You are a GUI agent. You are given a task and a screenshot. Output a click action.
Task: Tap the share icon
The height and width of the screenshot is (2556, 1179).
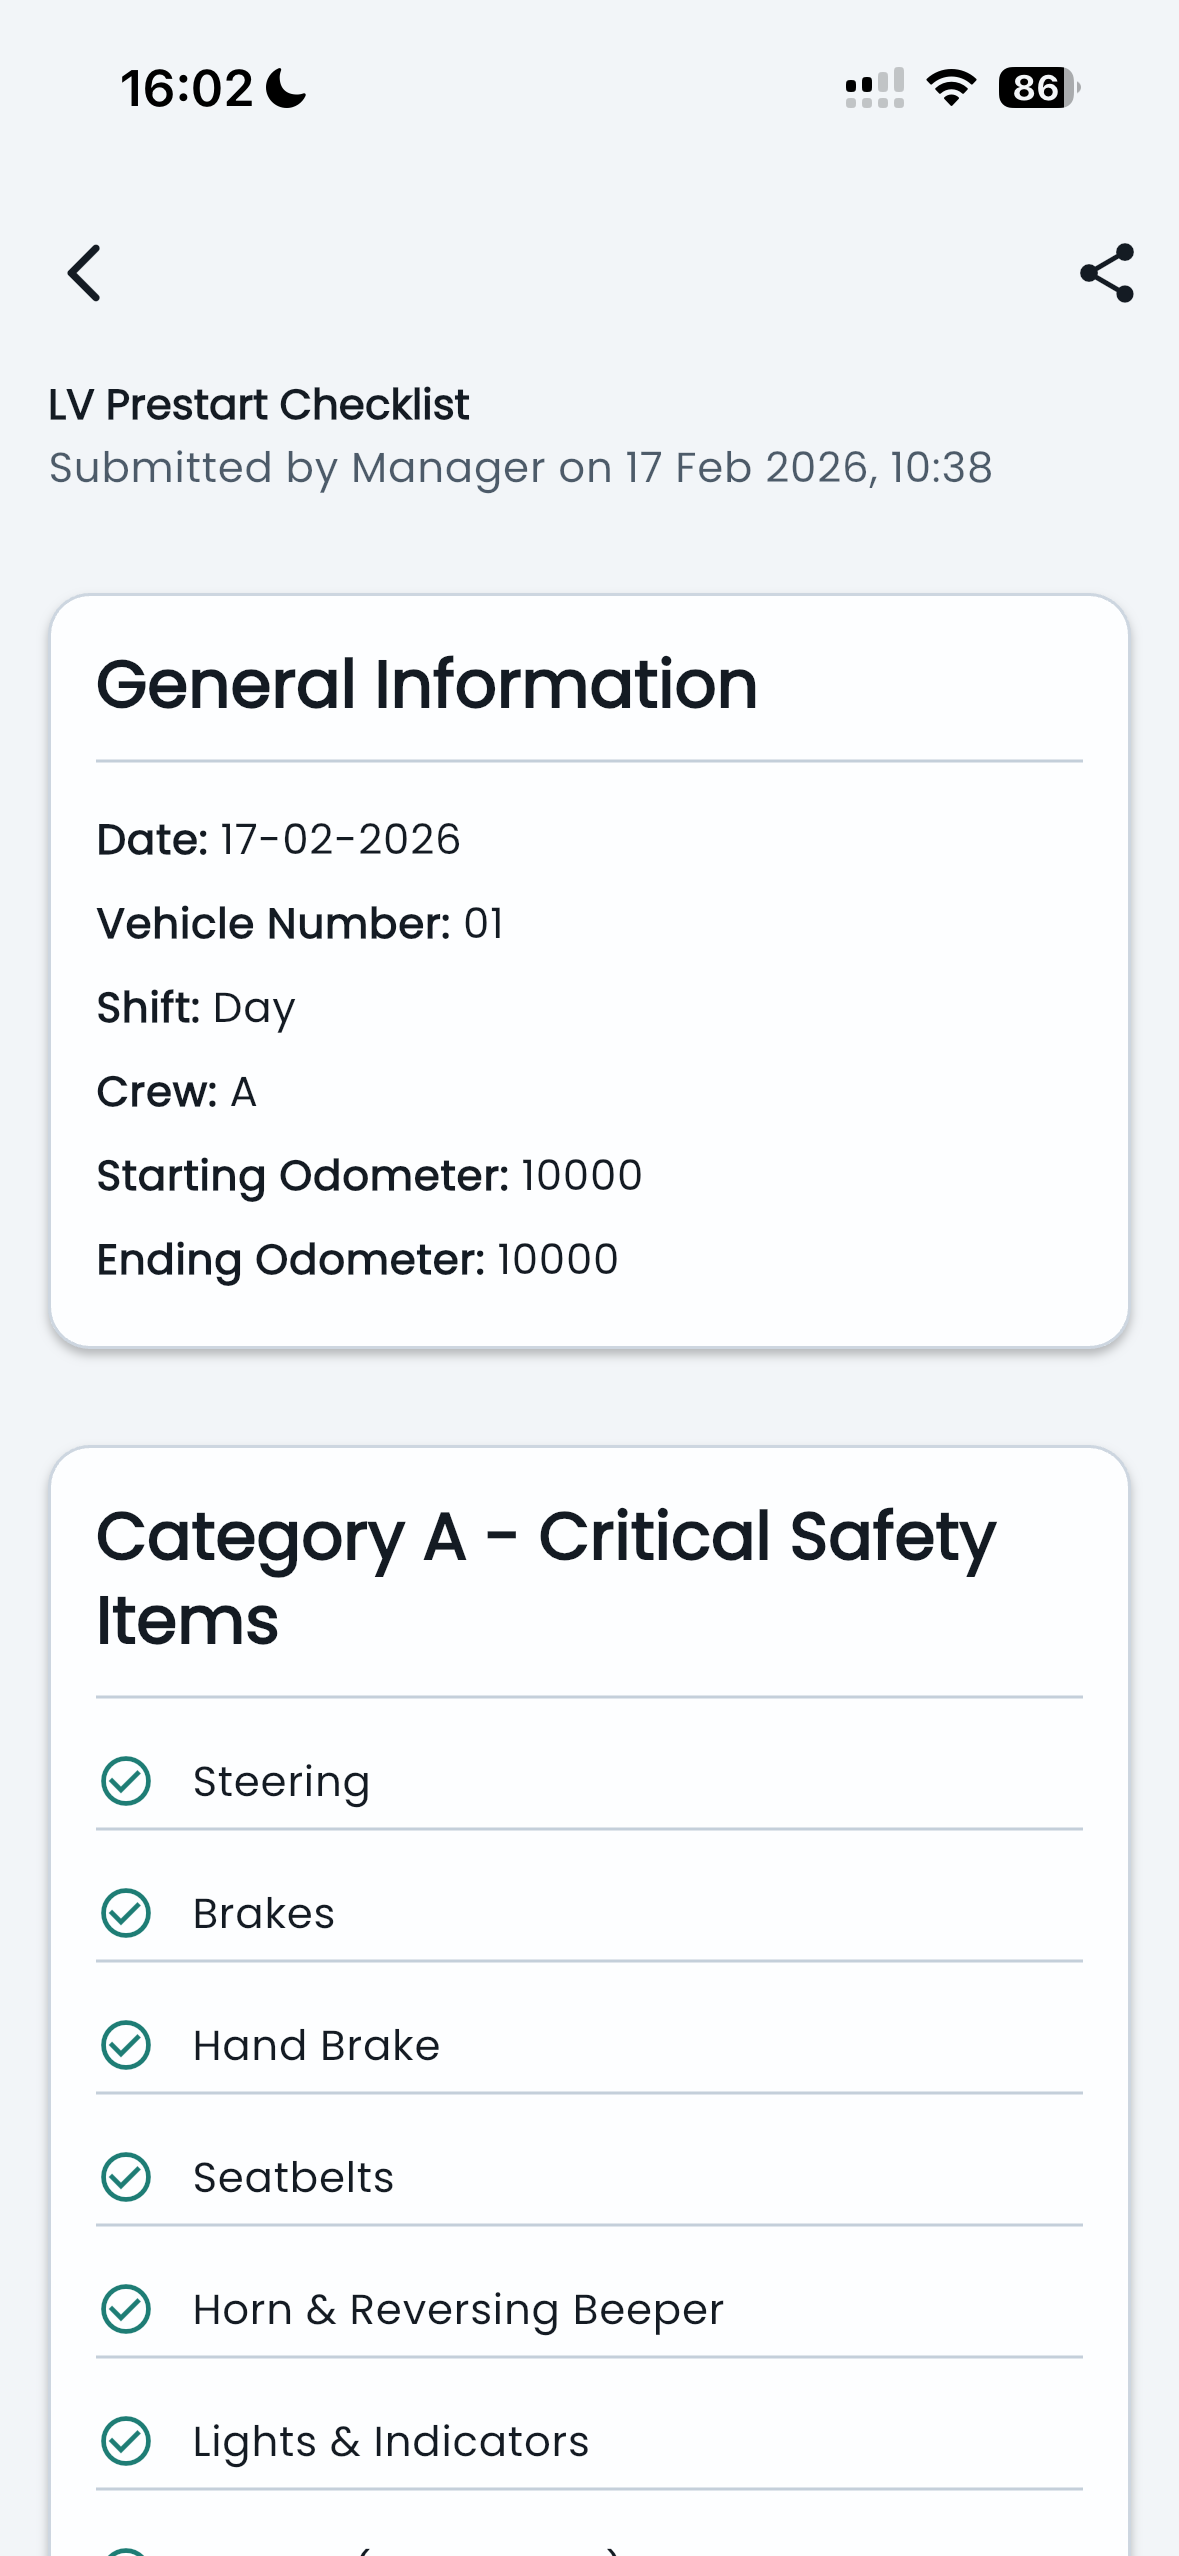coord(1106,273)
